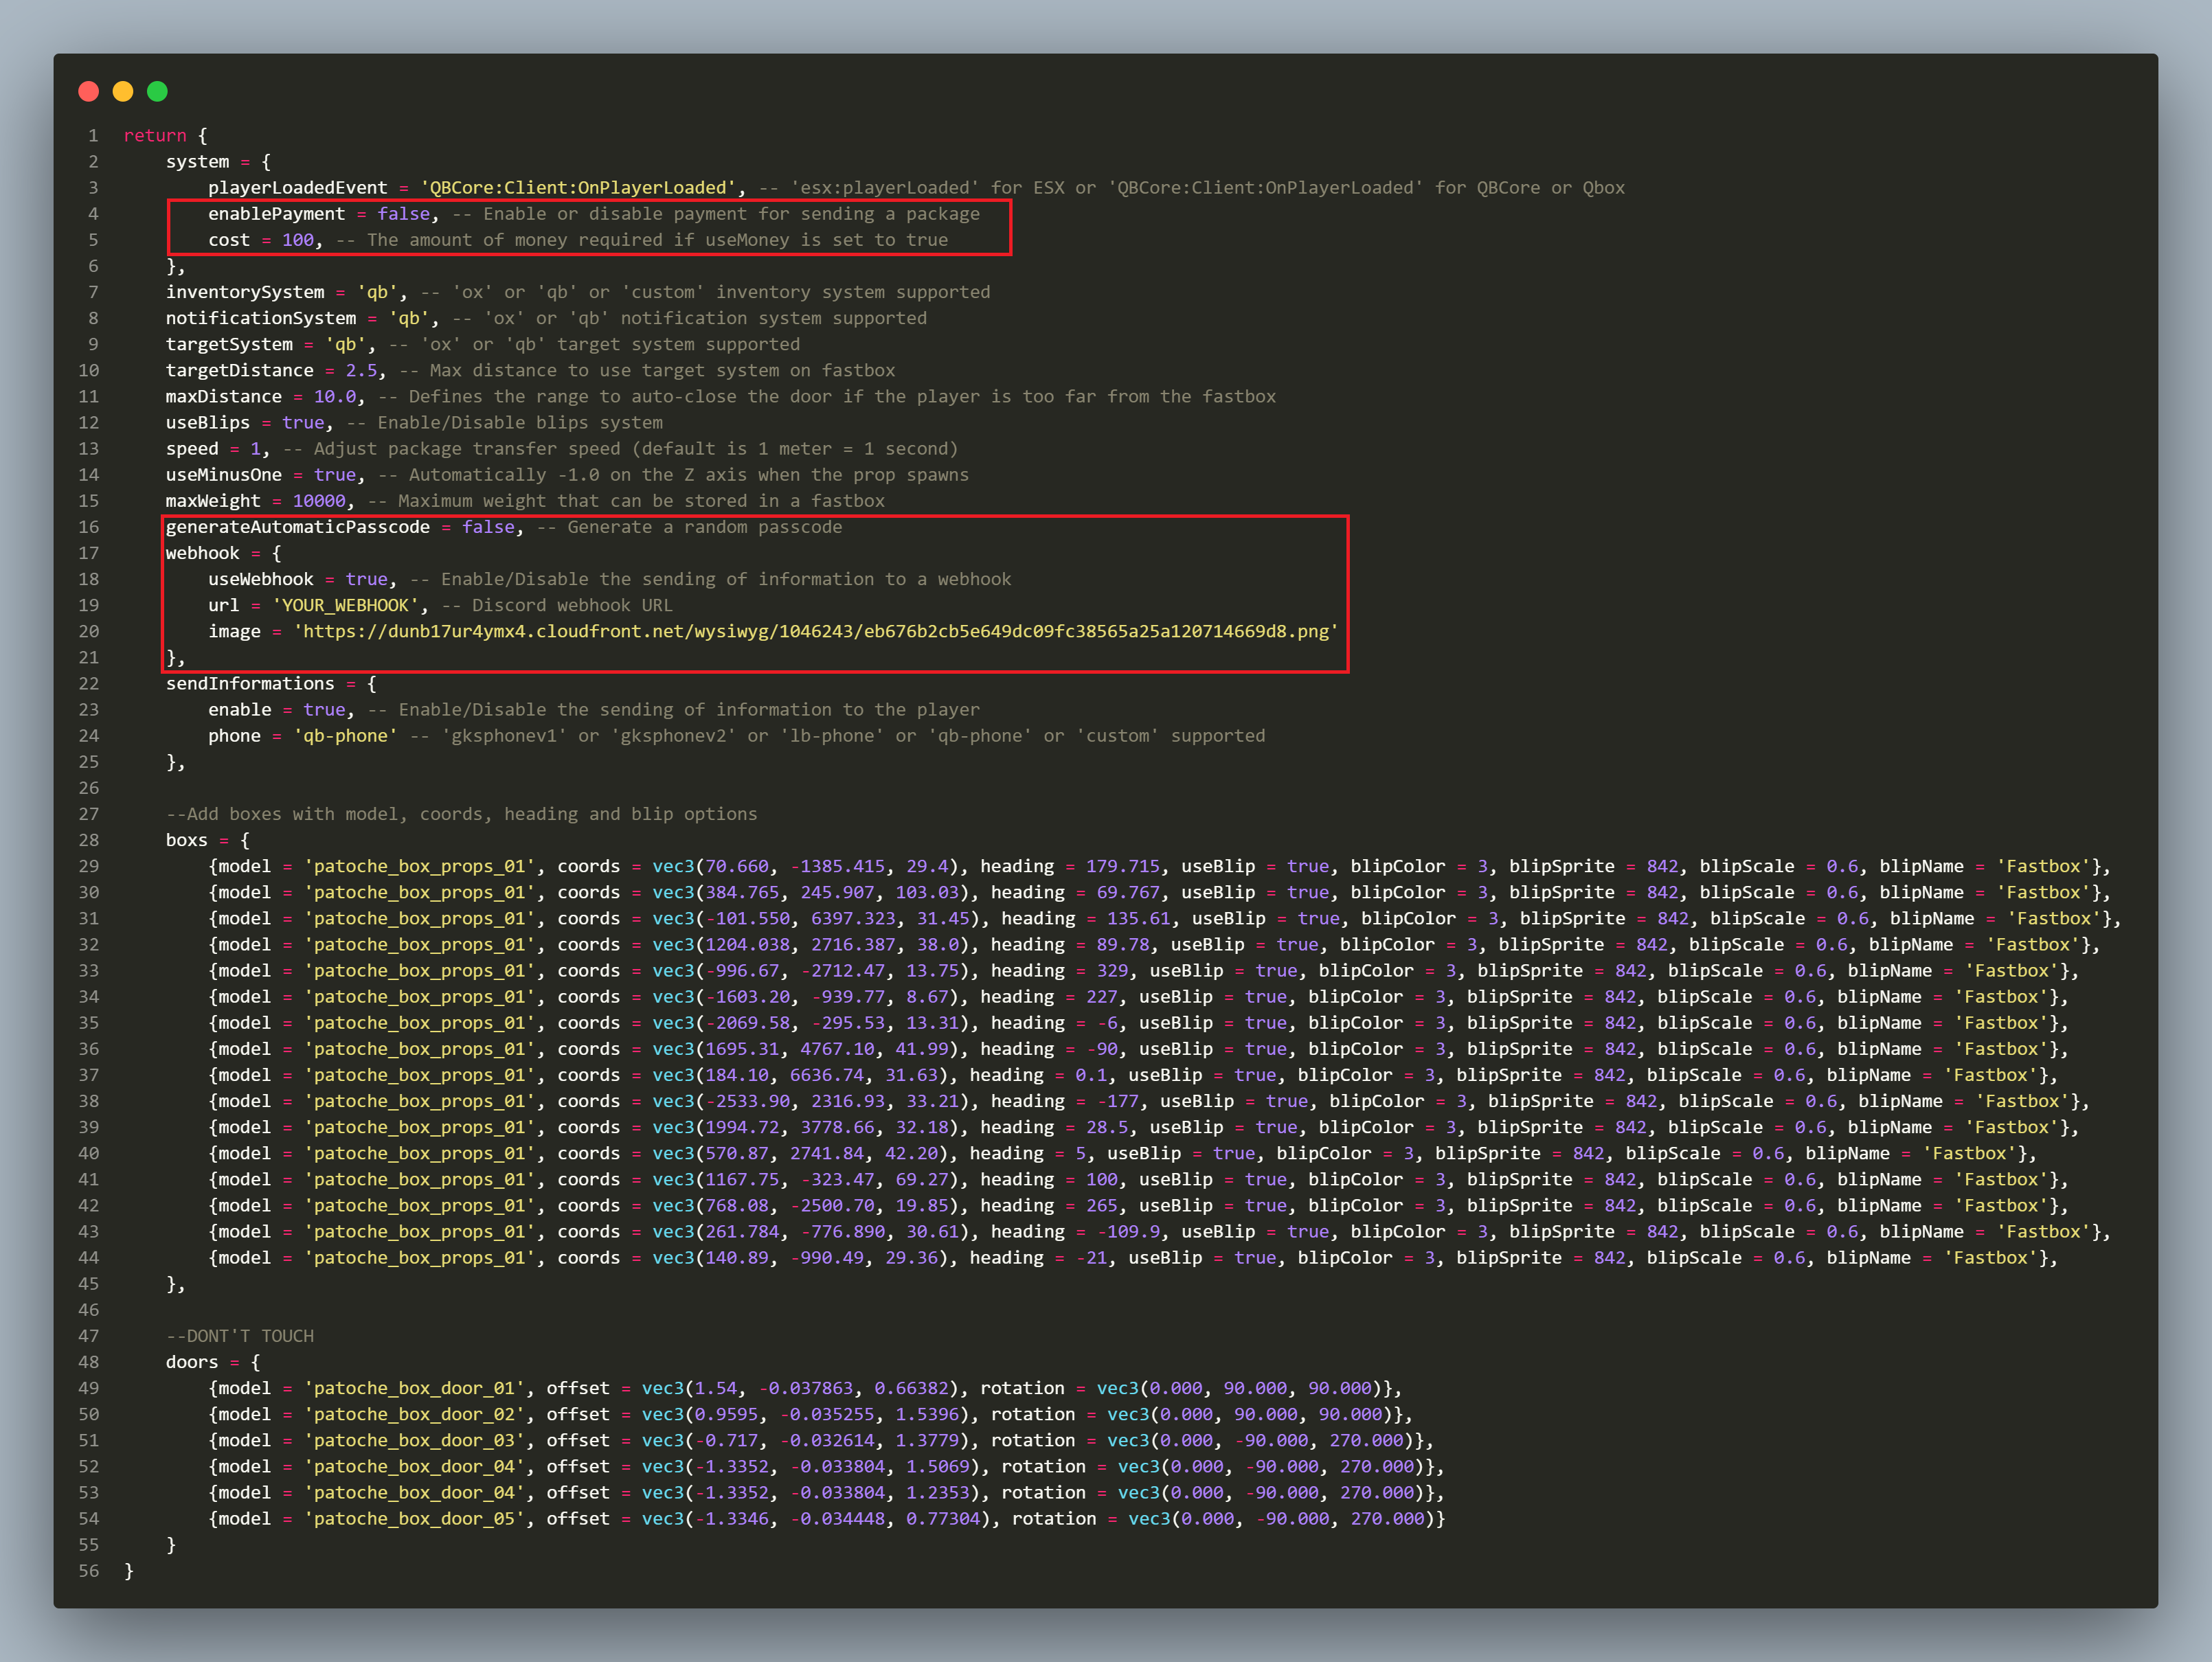
Task: Click the red close window dot
Action: click(88, 92)
